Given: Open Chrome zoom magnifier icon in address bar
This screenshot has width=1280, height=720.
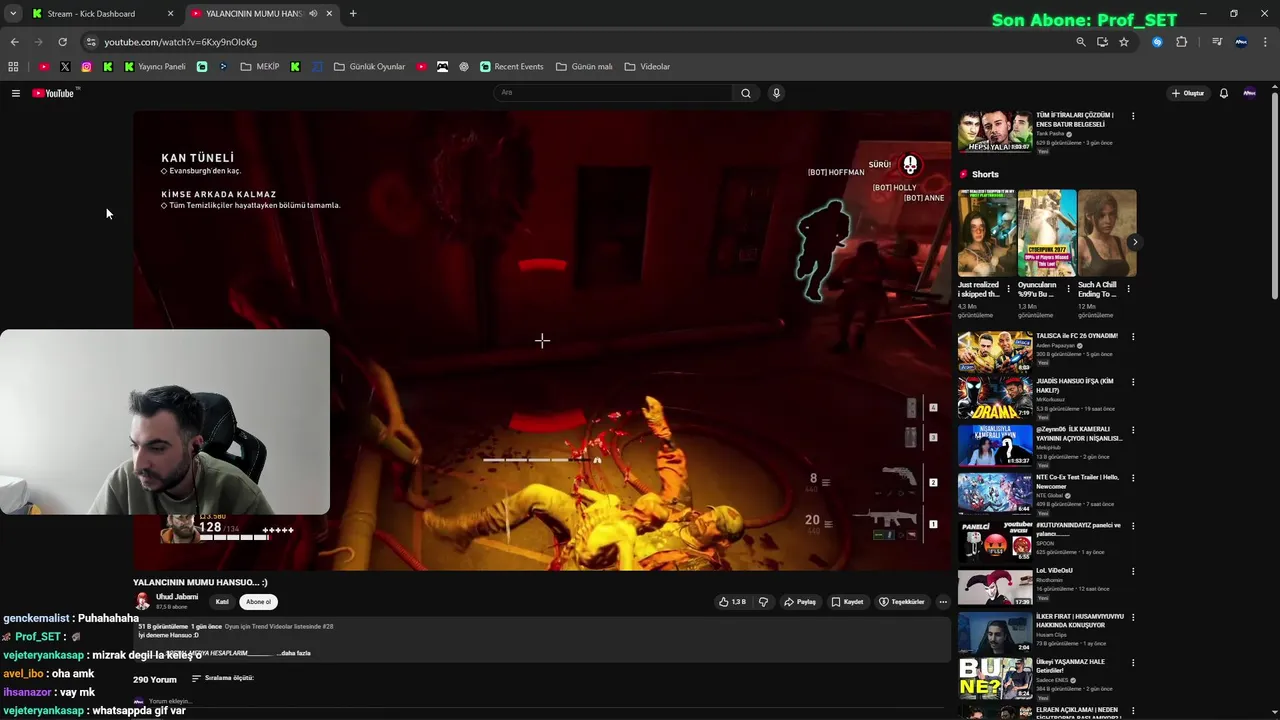Looking at the screenshot, I should point(1080,42).
